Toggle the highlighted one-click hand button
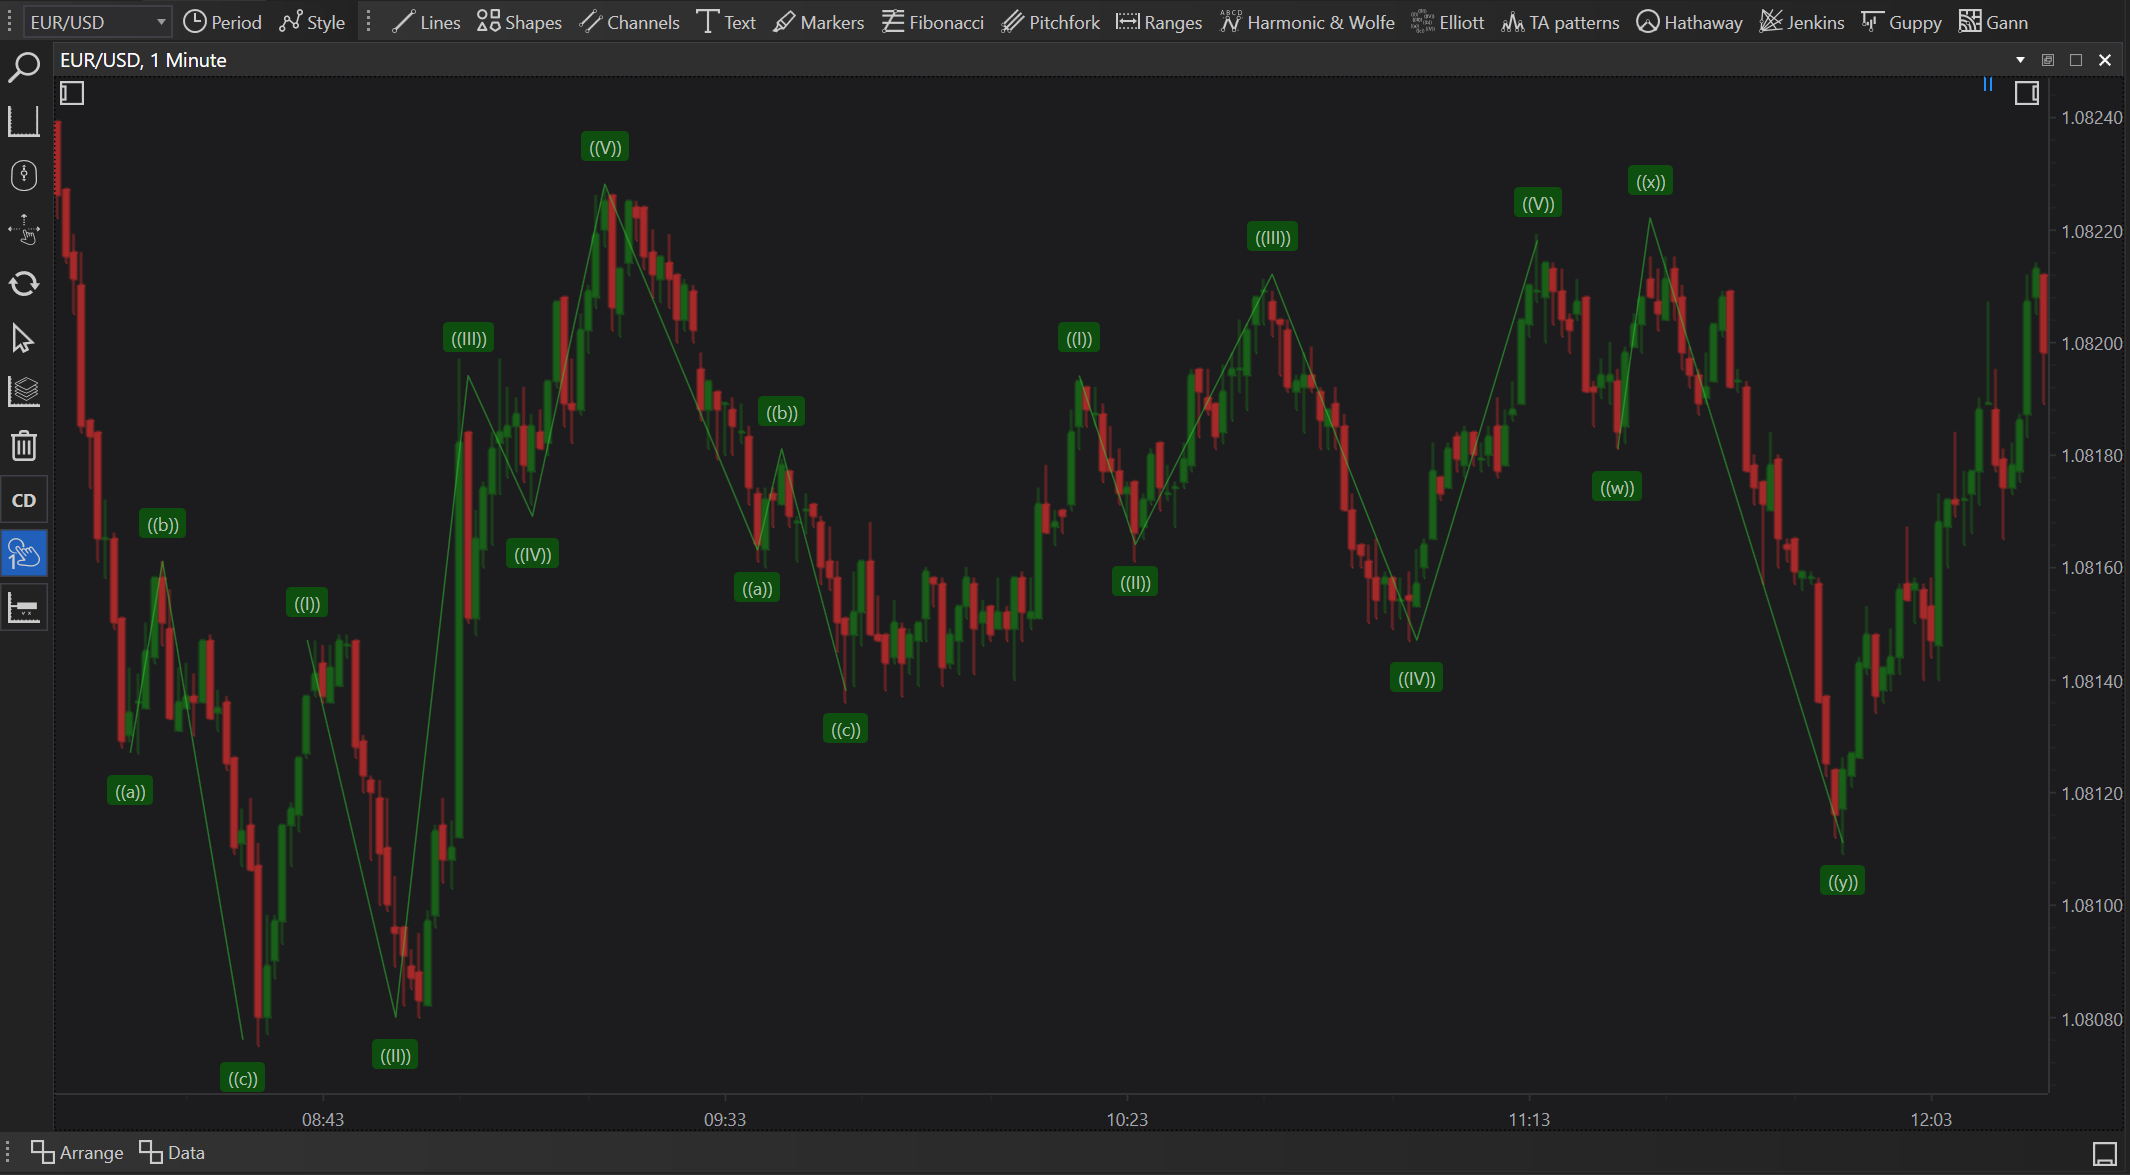The image size is (2130, 1175). tap(23, 553)
